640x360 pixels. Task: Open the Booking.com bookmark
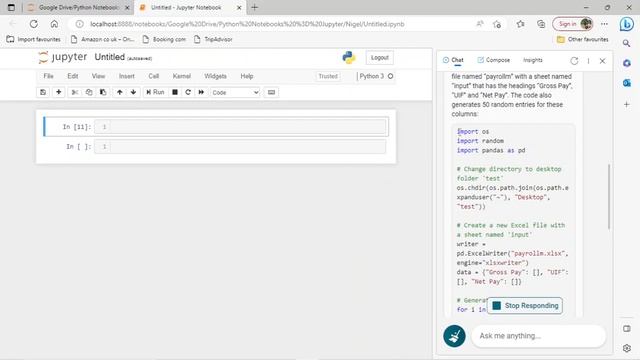(164, 39)
